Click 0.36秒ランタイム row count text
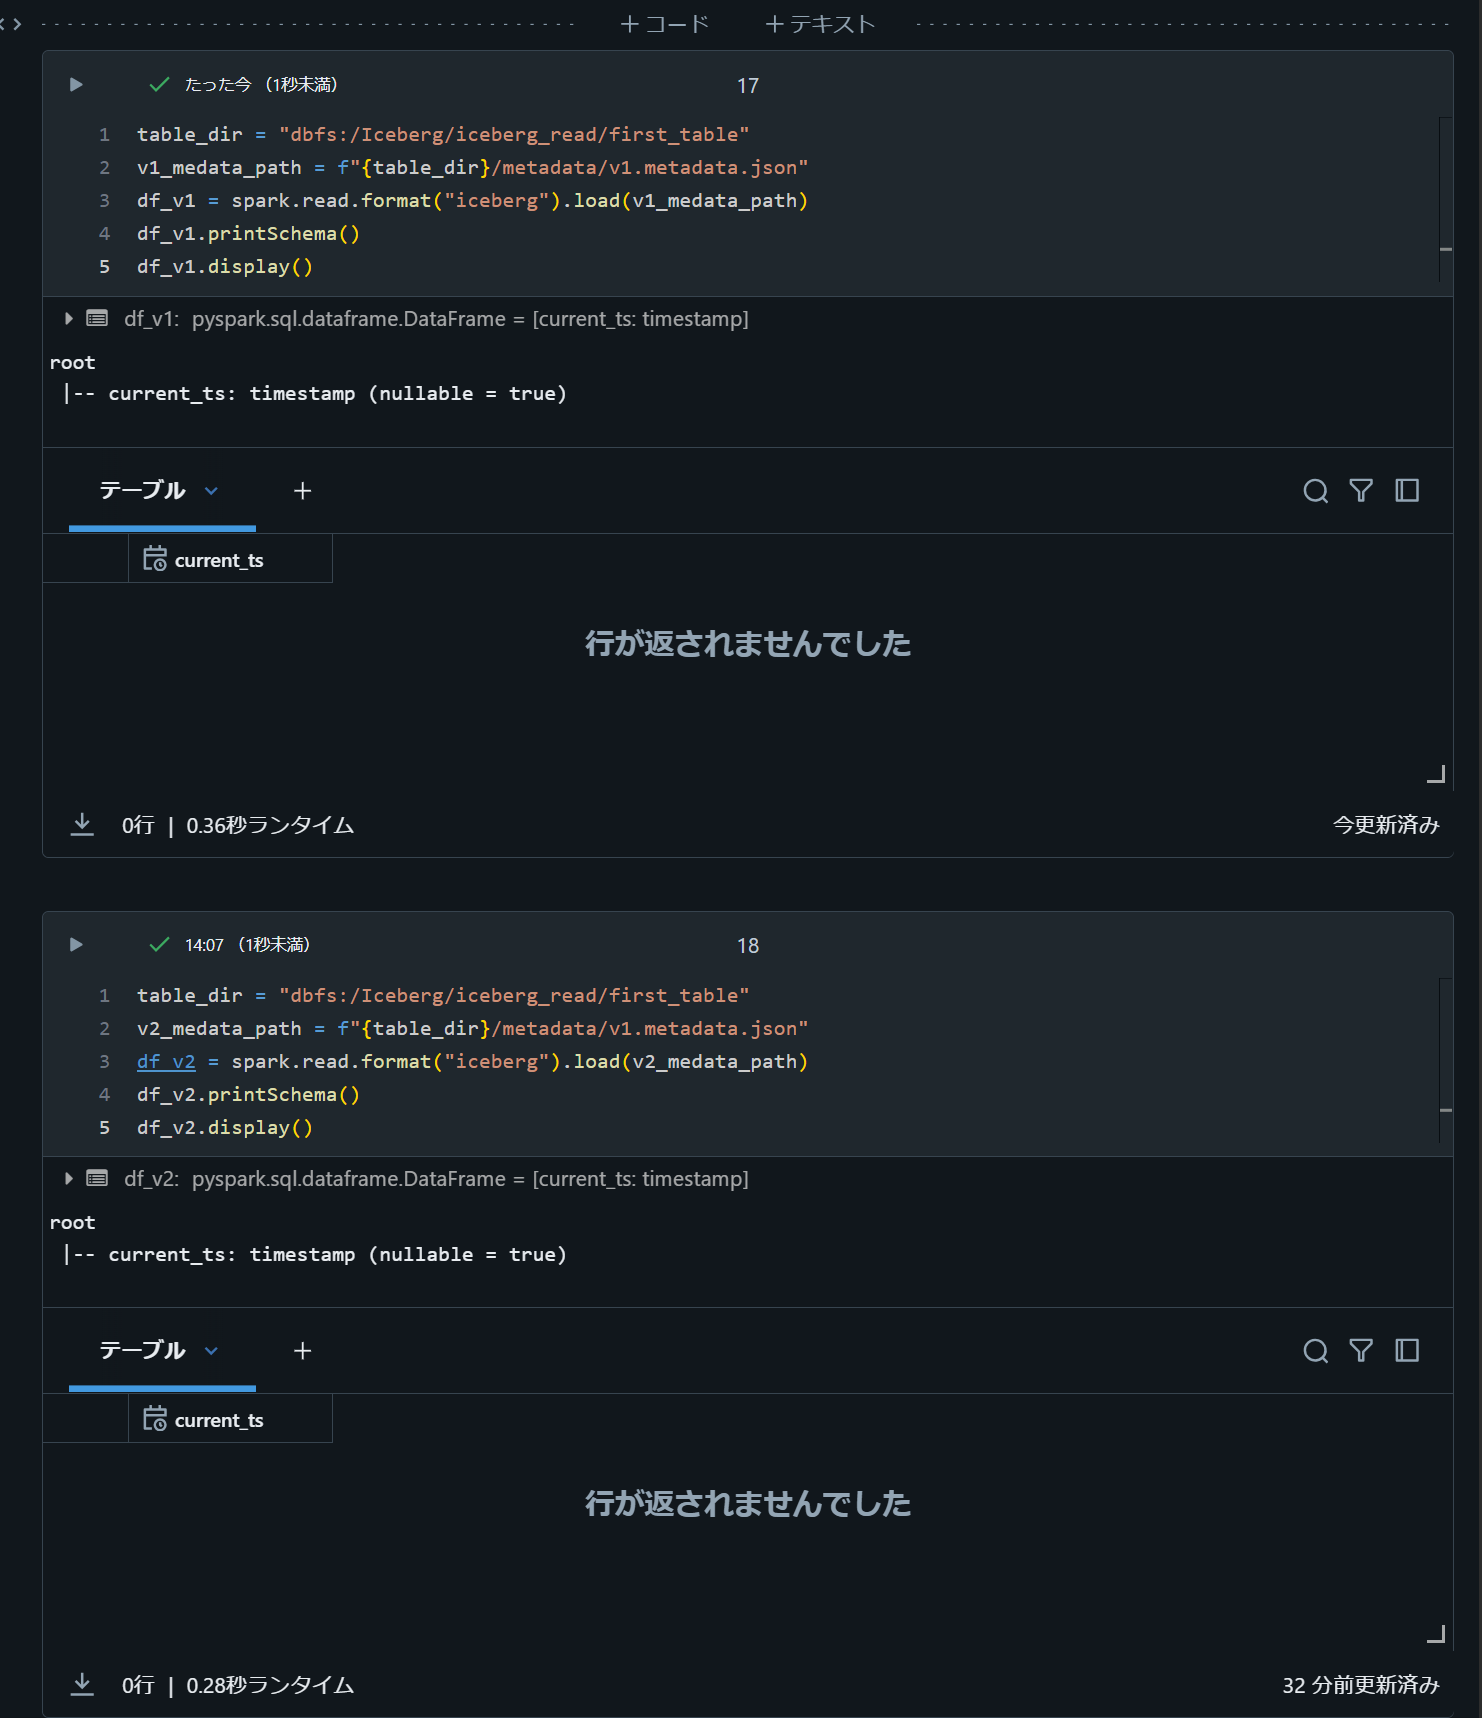Image resolution: width=1482 pixels, height=1718 pixels. pos(270,826)
